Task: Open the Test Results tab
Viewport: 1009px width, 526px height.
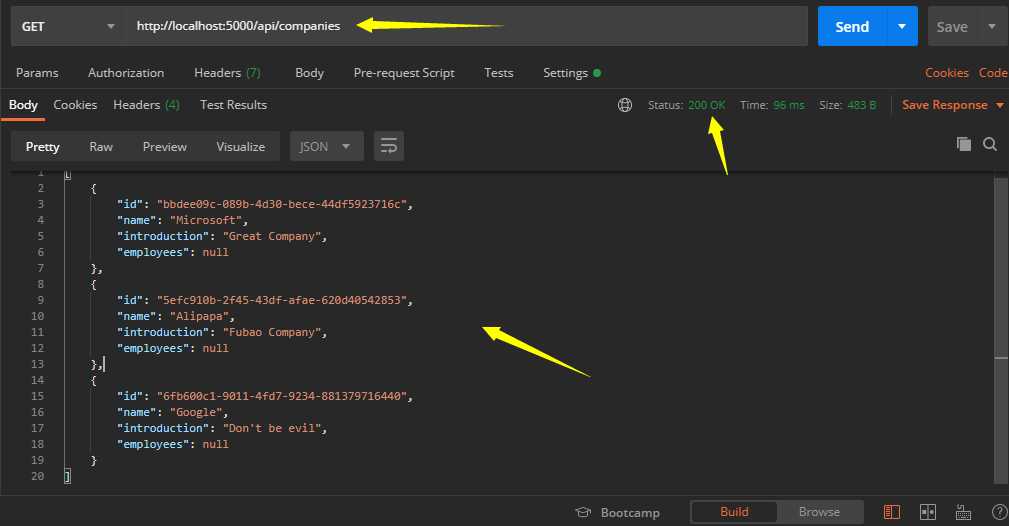Action: pos(234,105)
